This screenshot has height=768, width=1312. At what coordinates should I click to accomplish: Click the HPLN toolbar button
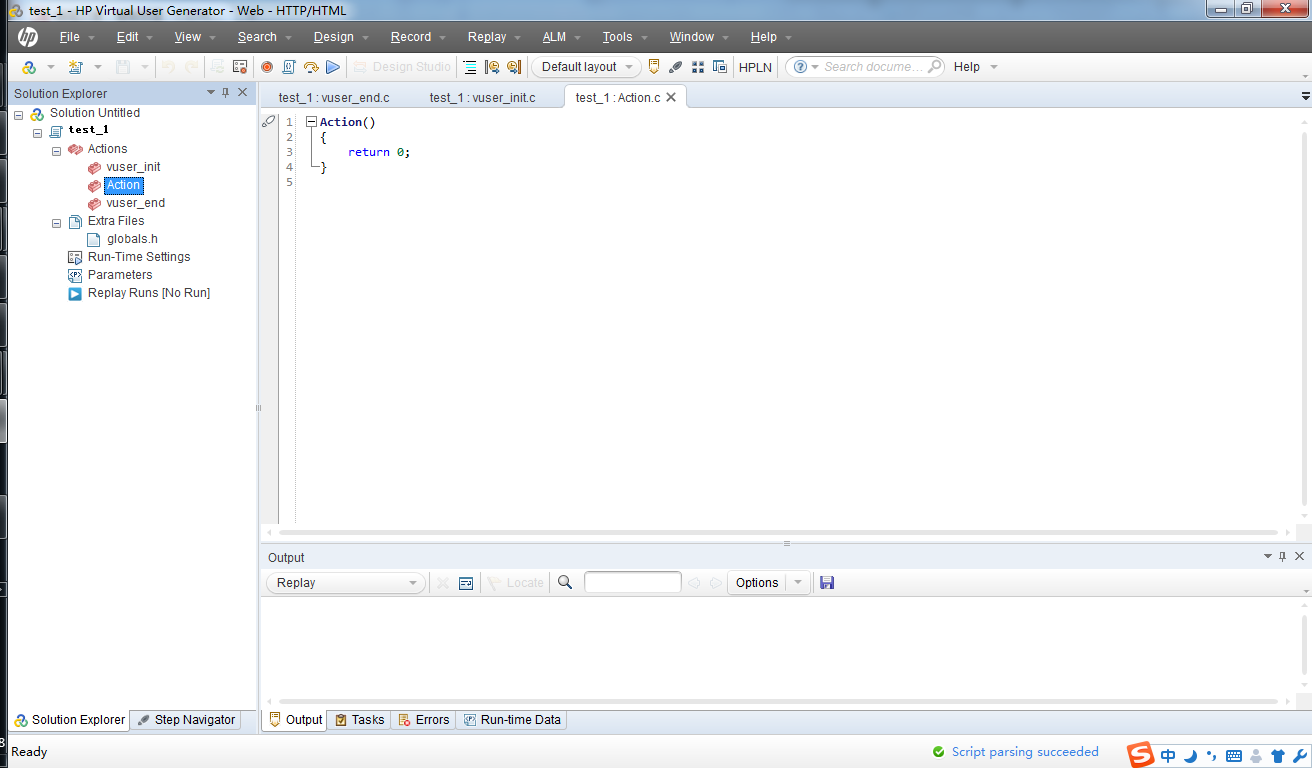755,67
